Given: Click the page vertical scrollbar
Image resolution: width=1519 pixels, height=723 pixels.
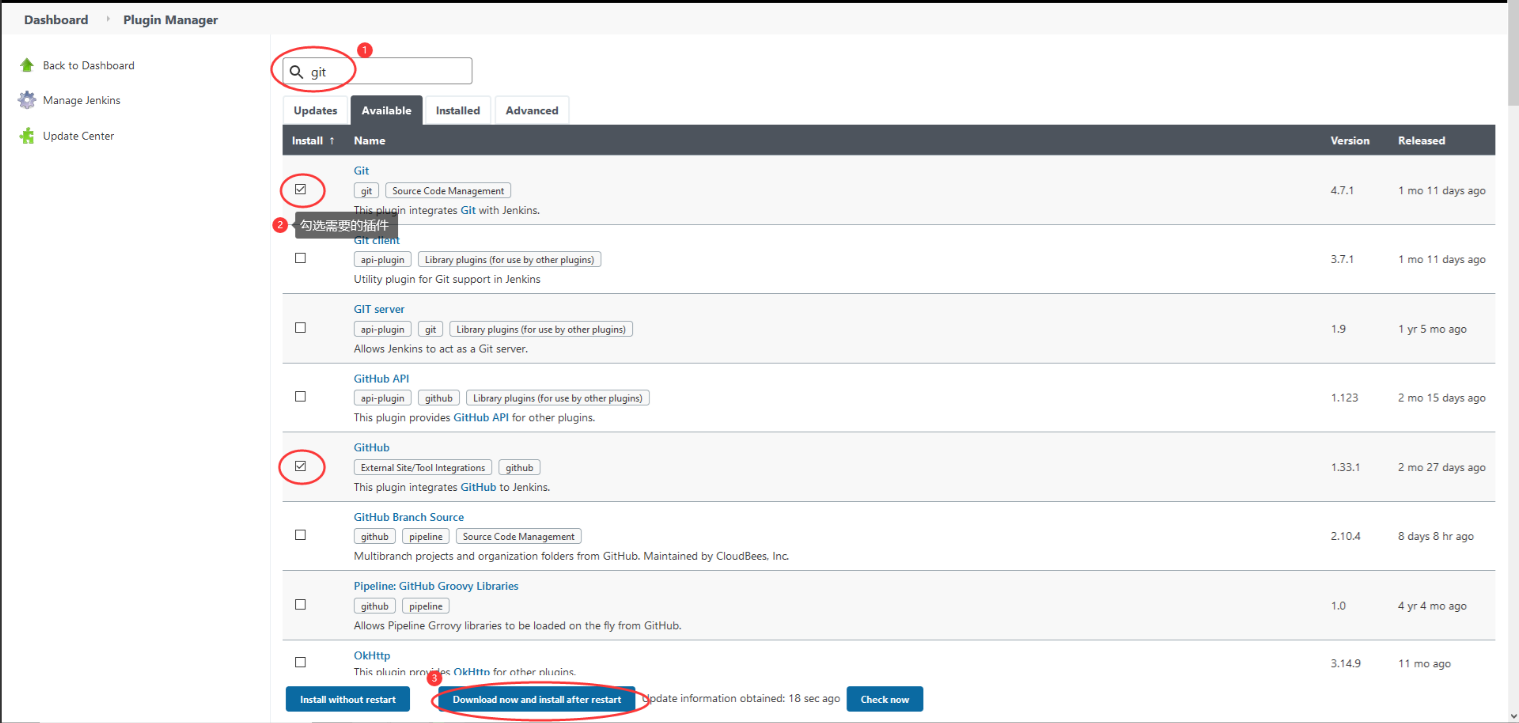Looking at the screenshot, I should pyautogui.click(x=1513, y=55).
